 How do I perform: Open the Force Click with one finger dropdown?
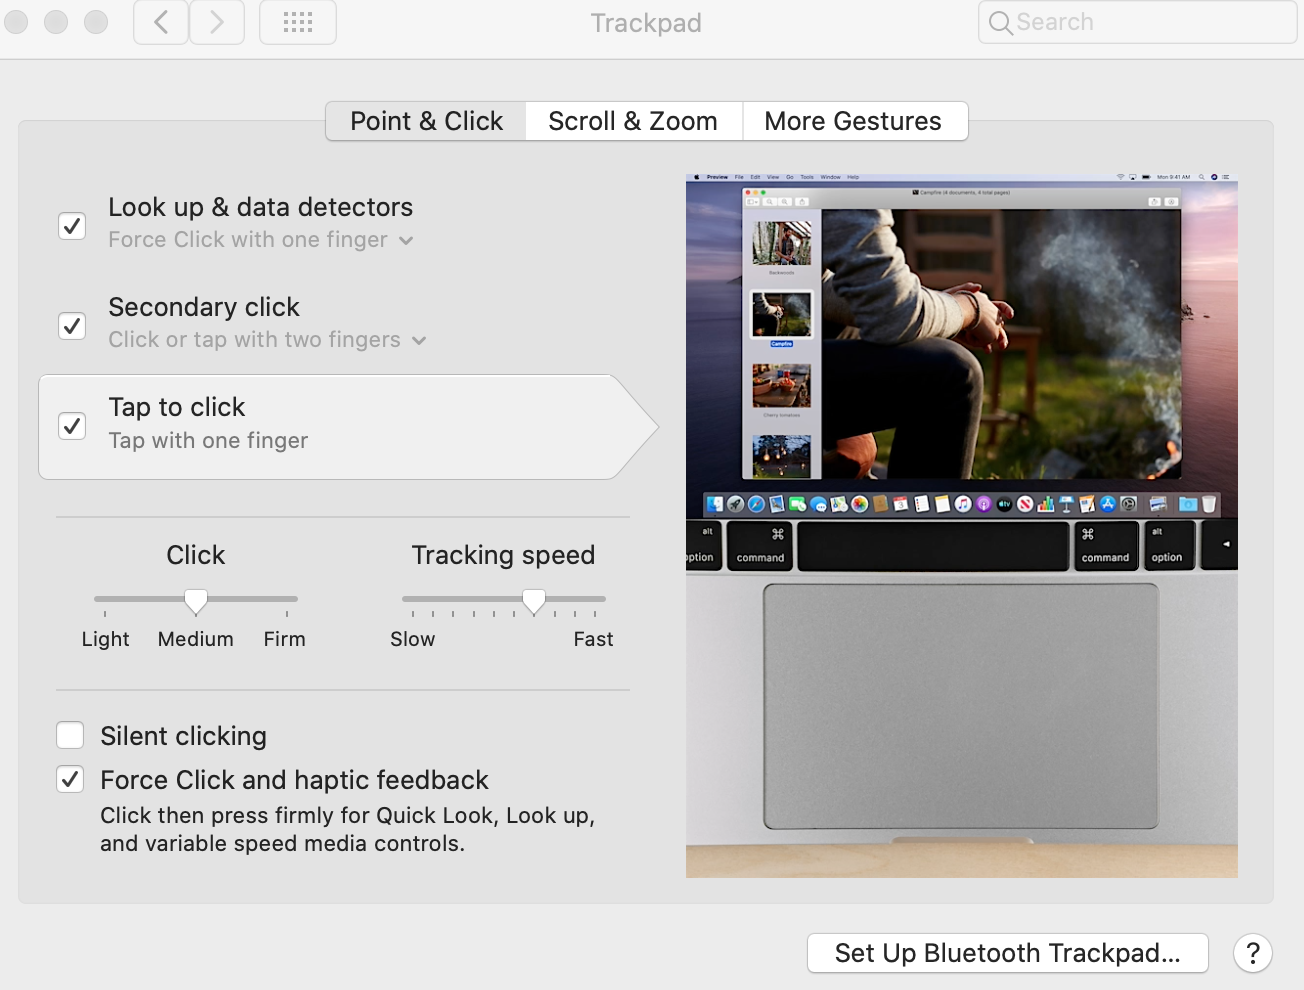click(261, 240)
